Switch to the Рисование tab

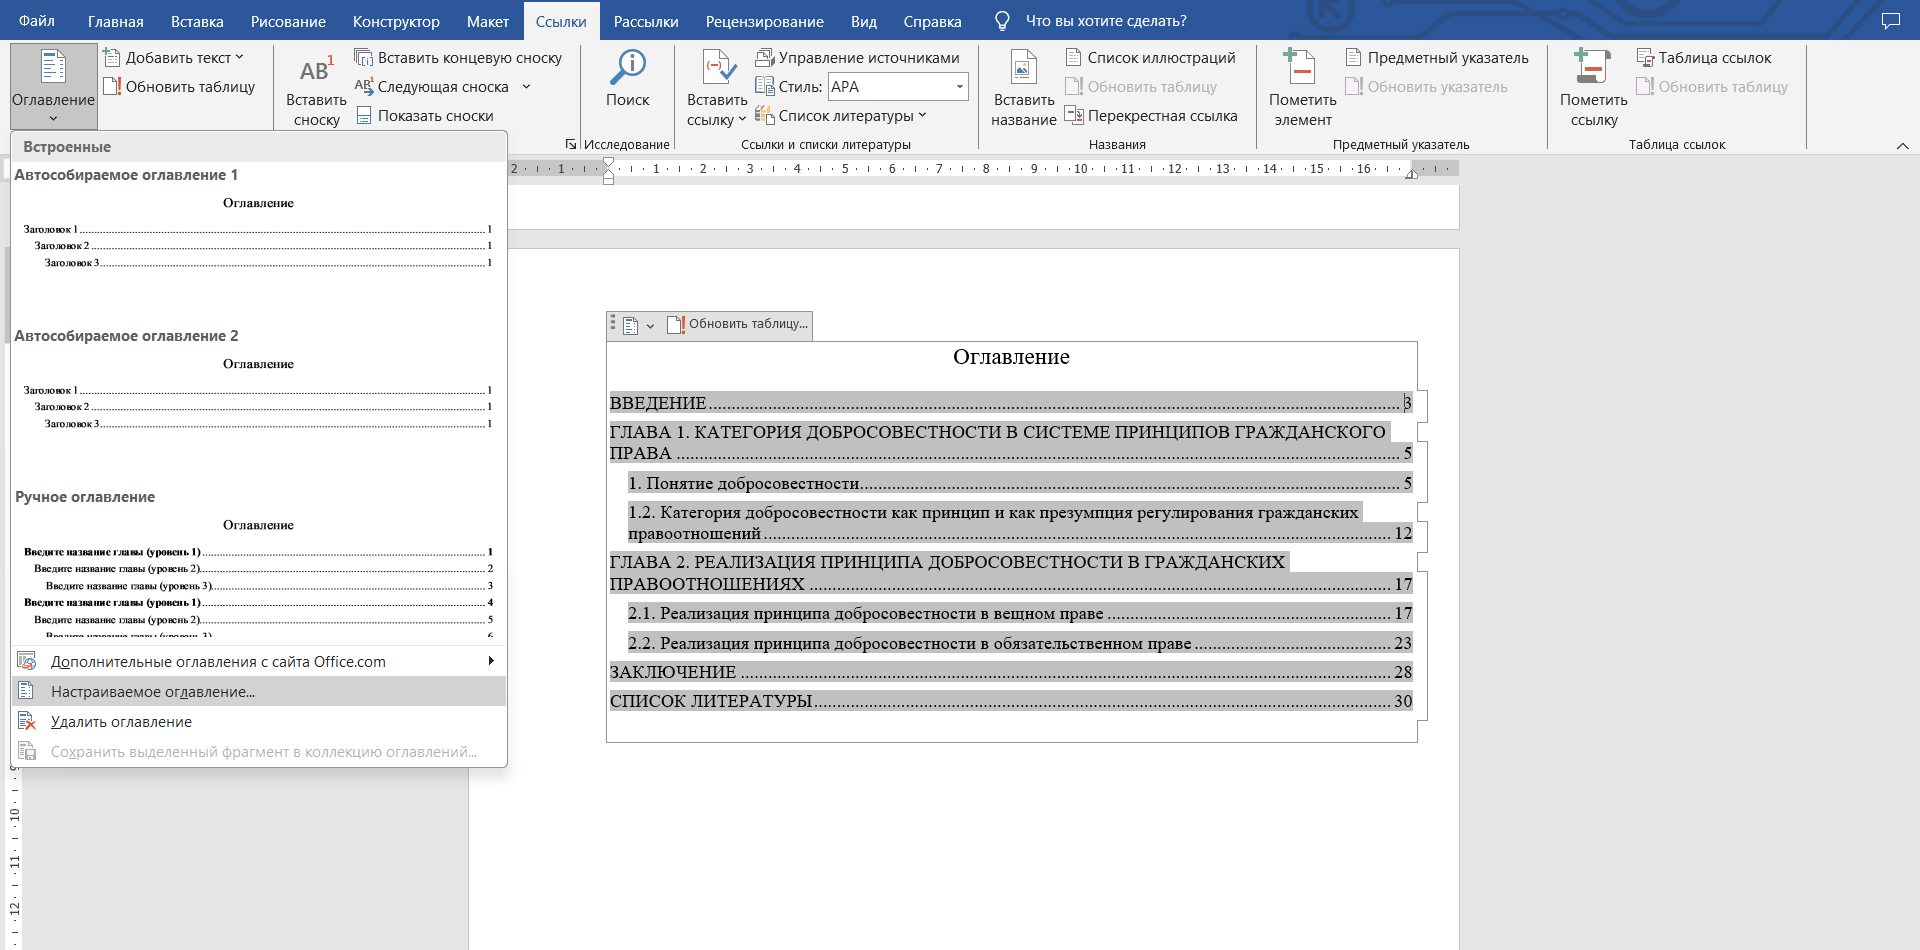[288, 21]
